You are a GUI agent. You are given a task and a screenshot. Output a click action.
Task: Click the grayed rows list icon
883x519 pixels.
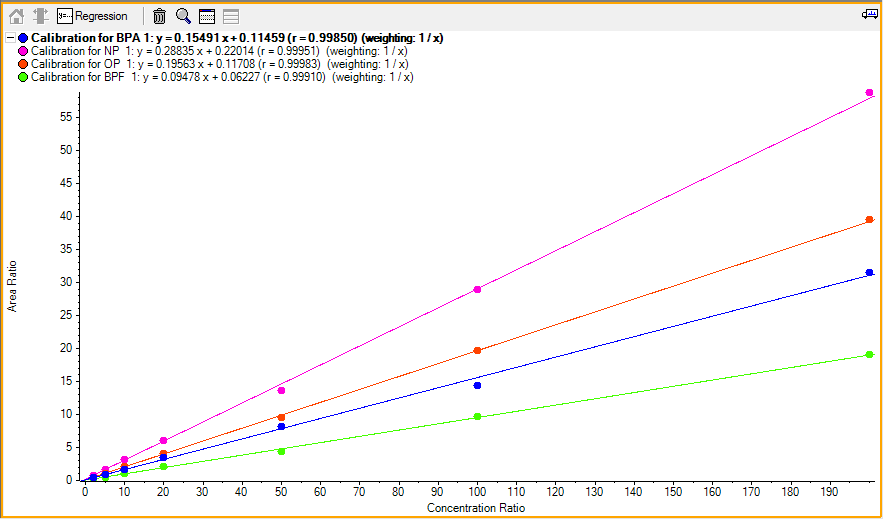click(x=230, y=16)
